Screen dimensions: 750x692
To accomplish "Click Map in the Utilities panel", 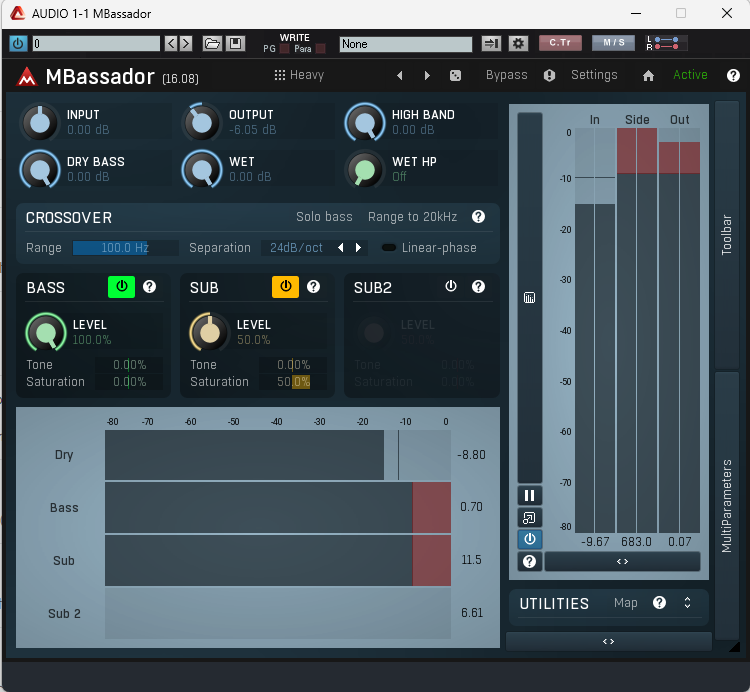I will (626, 603).
